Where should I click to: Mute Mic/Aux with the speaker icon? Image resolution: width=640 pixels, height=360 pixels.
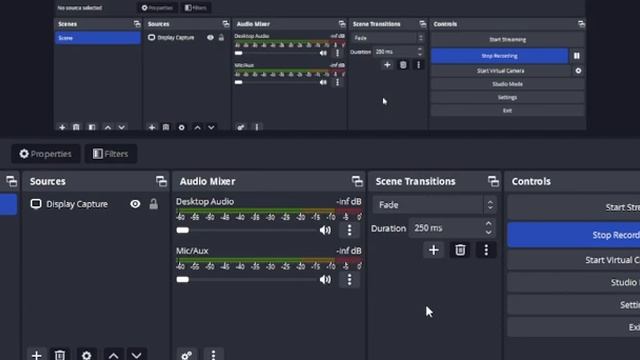pos(325,280)
